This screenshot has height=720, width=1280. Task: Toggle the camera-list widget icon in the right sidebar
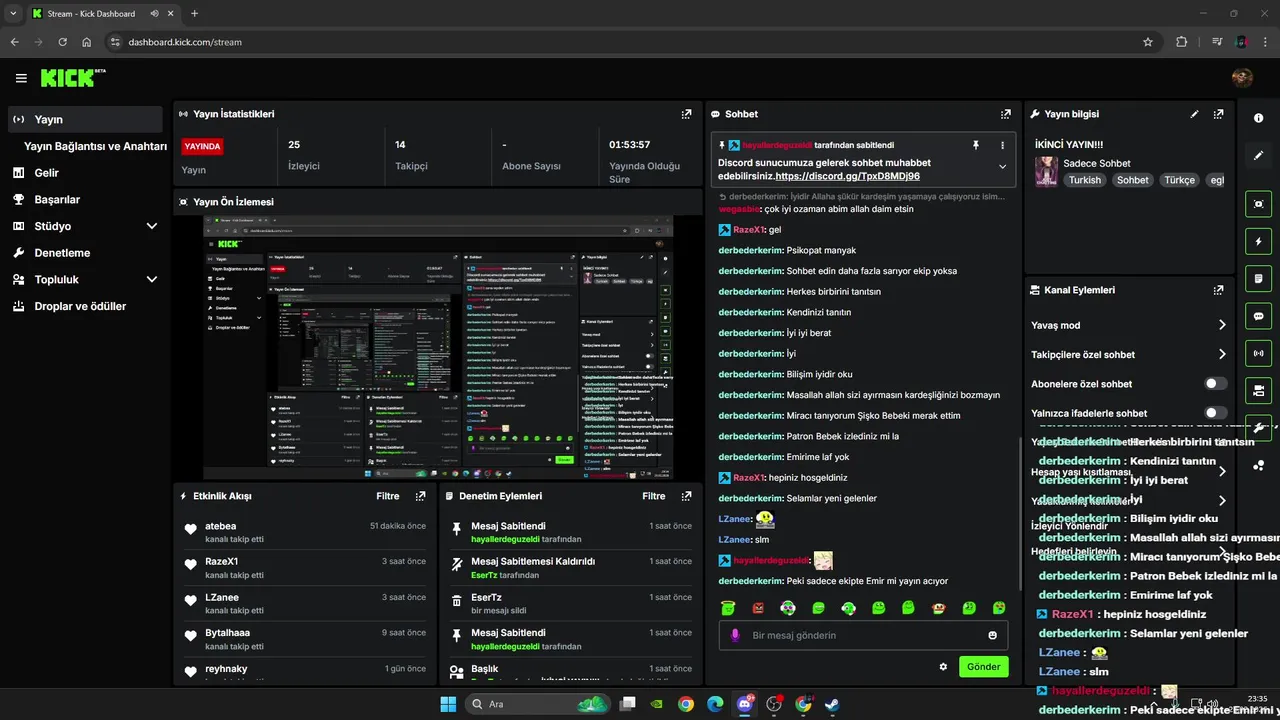[1258, 390]
